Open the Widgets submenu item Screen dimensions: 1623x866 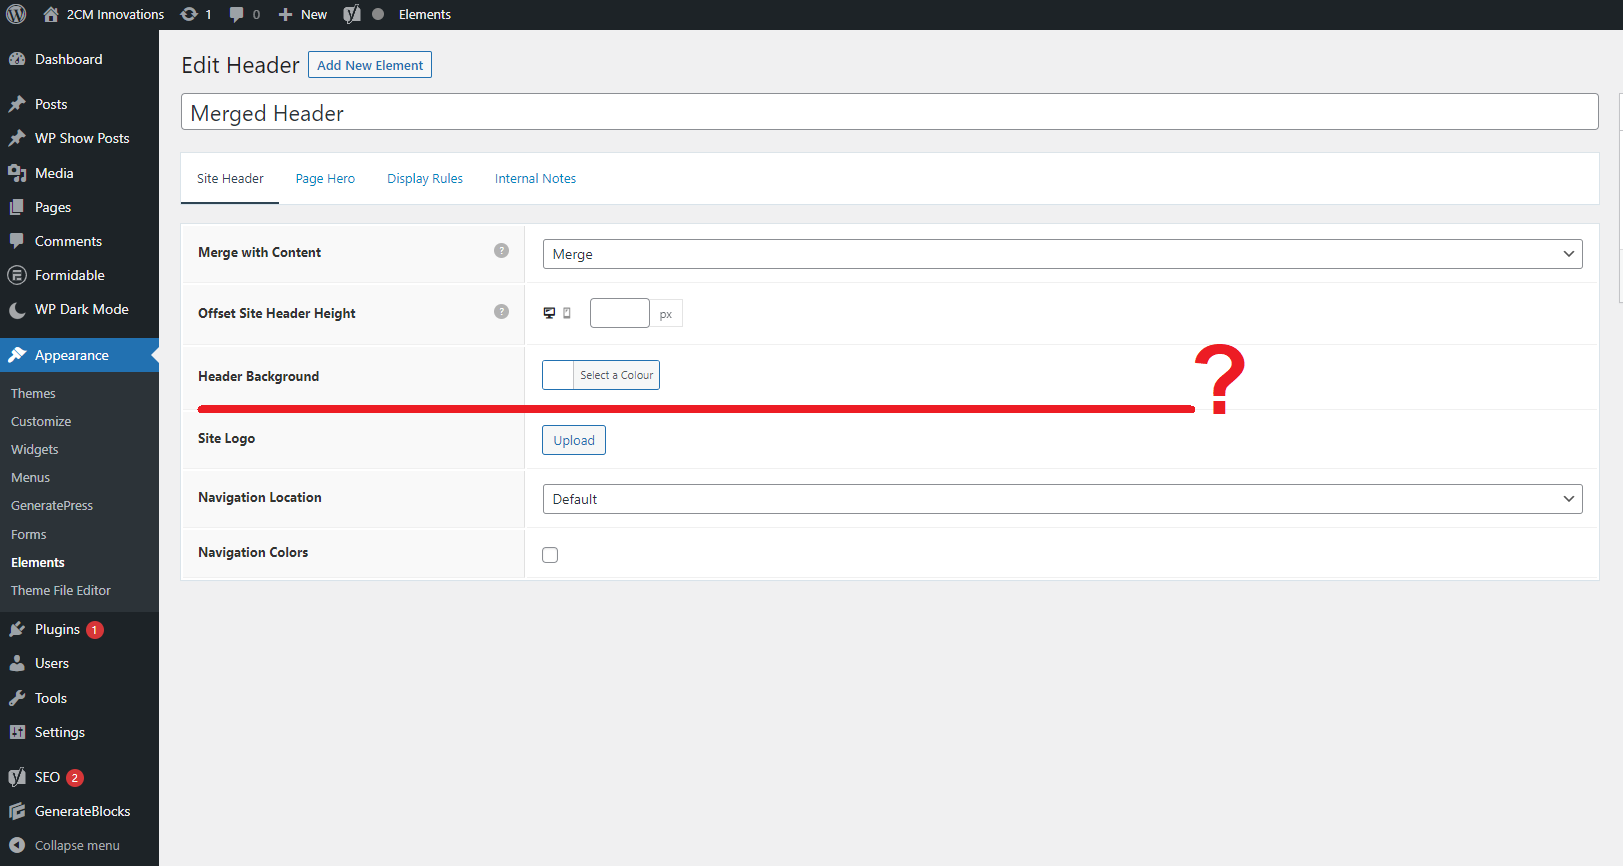pyautogui.click(x=35, y=450)
